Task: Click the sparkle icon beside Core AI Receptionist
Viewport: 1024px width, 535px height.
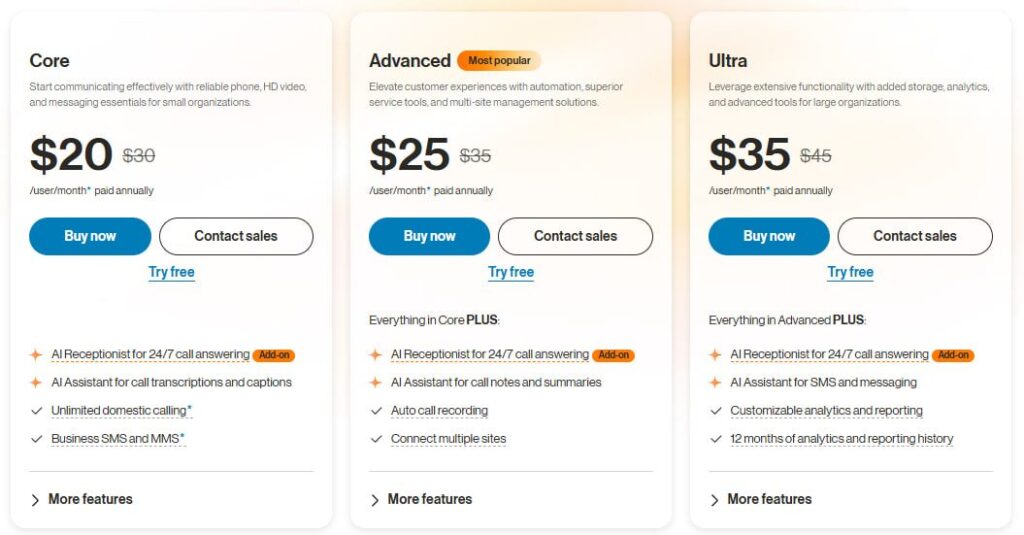Action: point(36,355)
